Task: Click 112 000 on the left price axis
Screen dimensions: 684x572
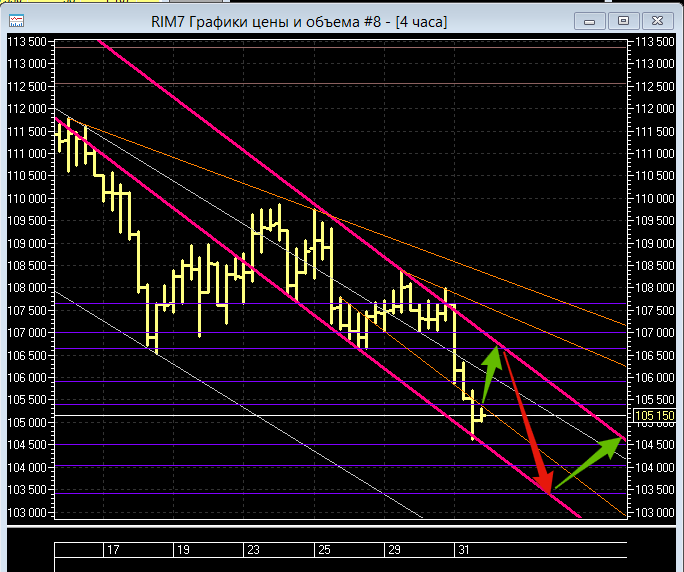Action: pyautogui.click(x=27, y=109)
